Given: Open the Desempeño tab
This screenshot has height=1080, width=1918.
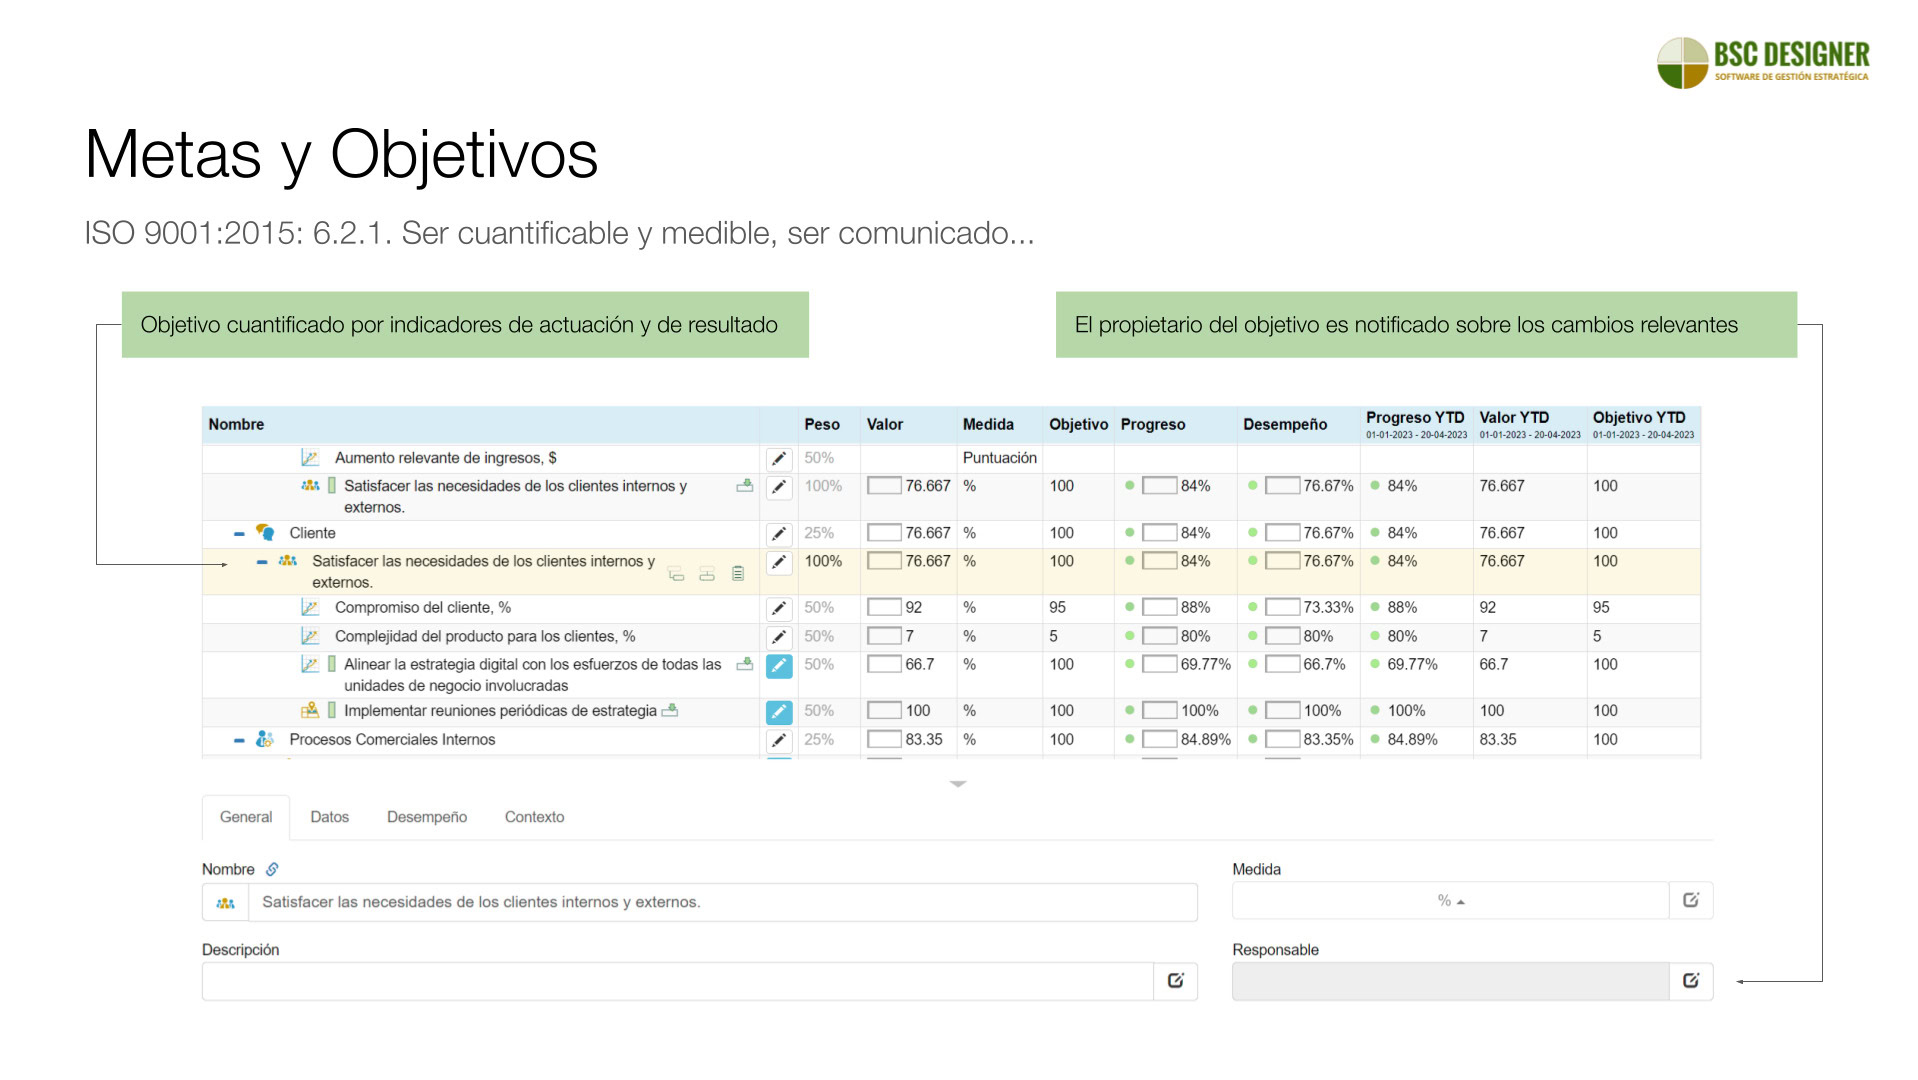Looking at the screenshot, I should (427, 817).
